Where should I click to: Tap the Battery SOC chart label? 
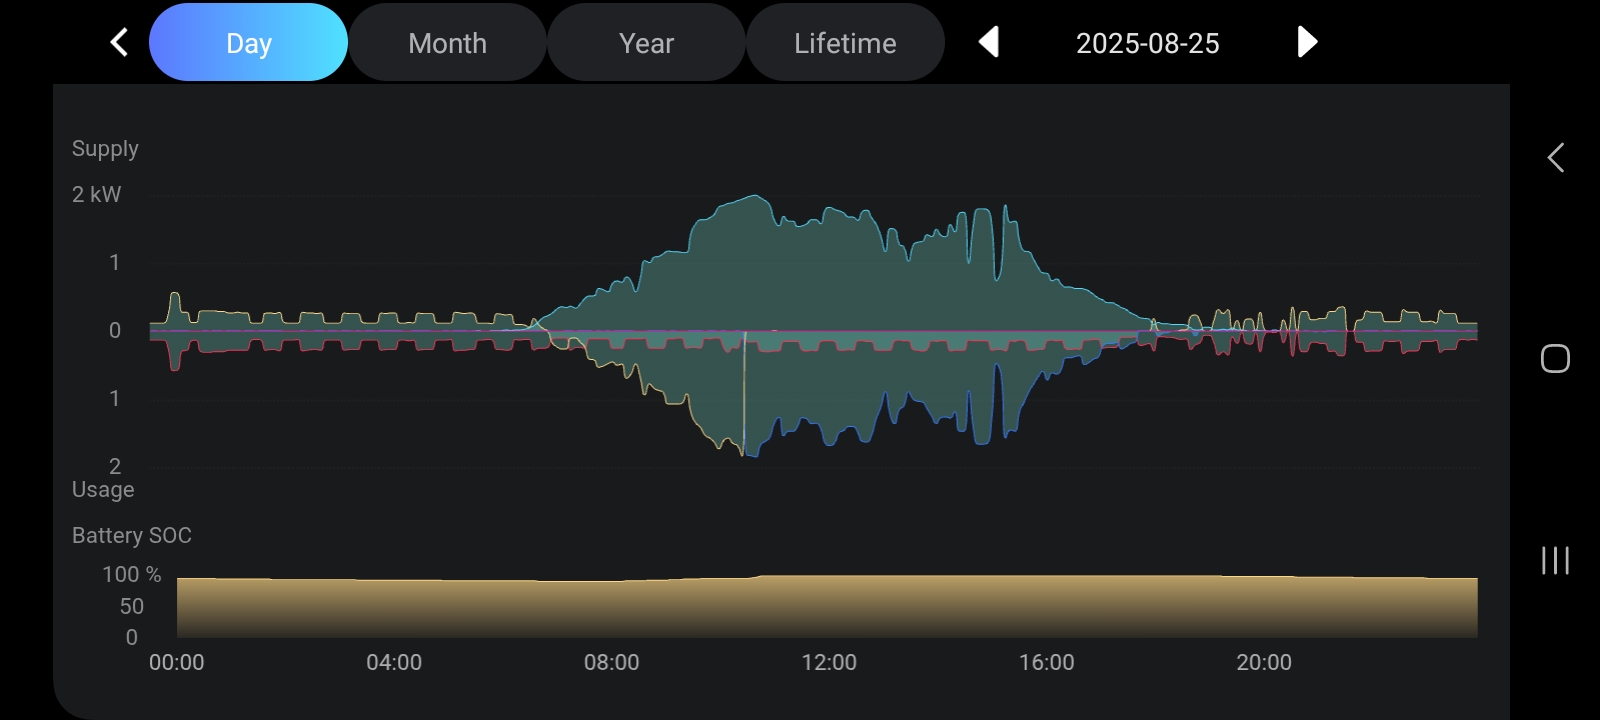click(131, 535)
